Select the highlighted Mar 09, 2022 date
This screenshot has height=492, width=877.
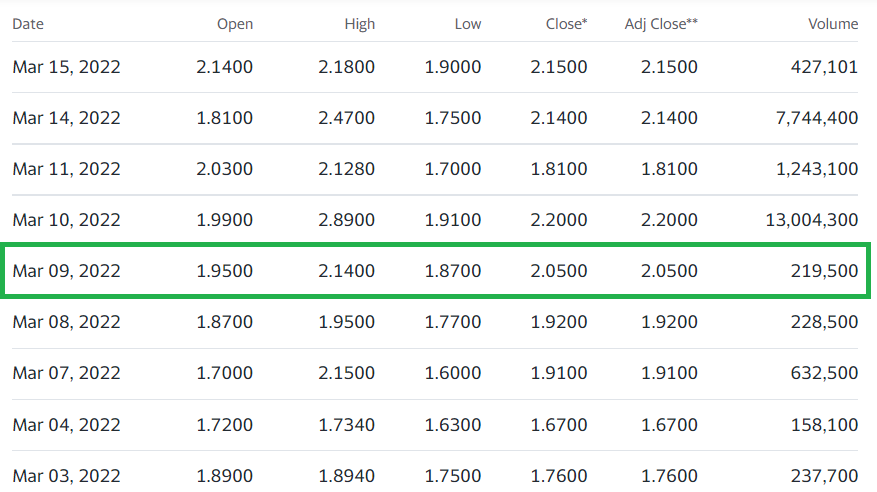pyautogui.click(x=67, y=271)
